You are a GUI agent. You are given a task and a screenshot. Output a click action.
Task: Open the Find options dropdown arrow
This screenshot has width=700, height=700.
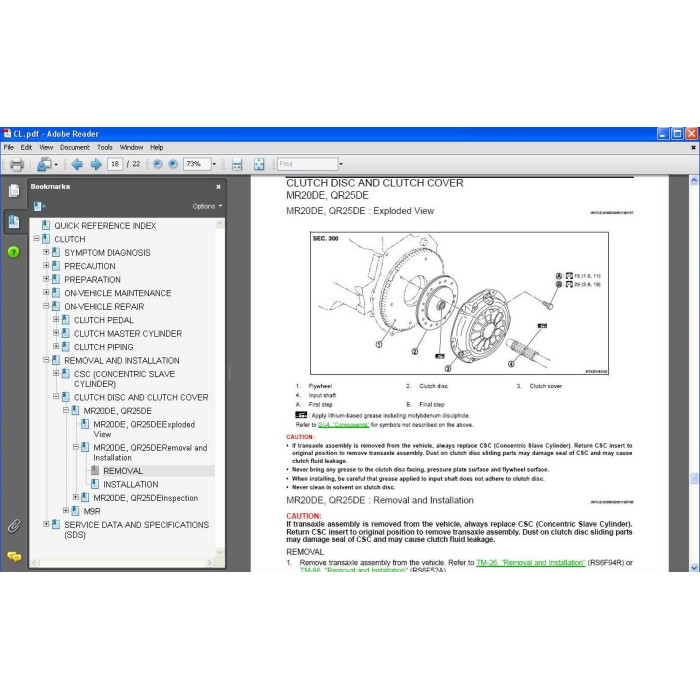341,164
